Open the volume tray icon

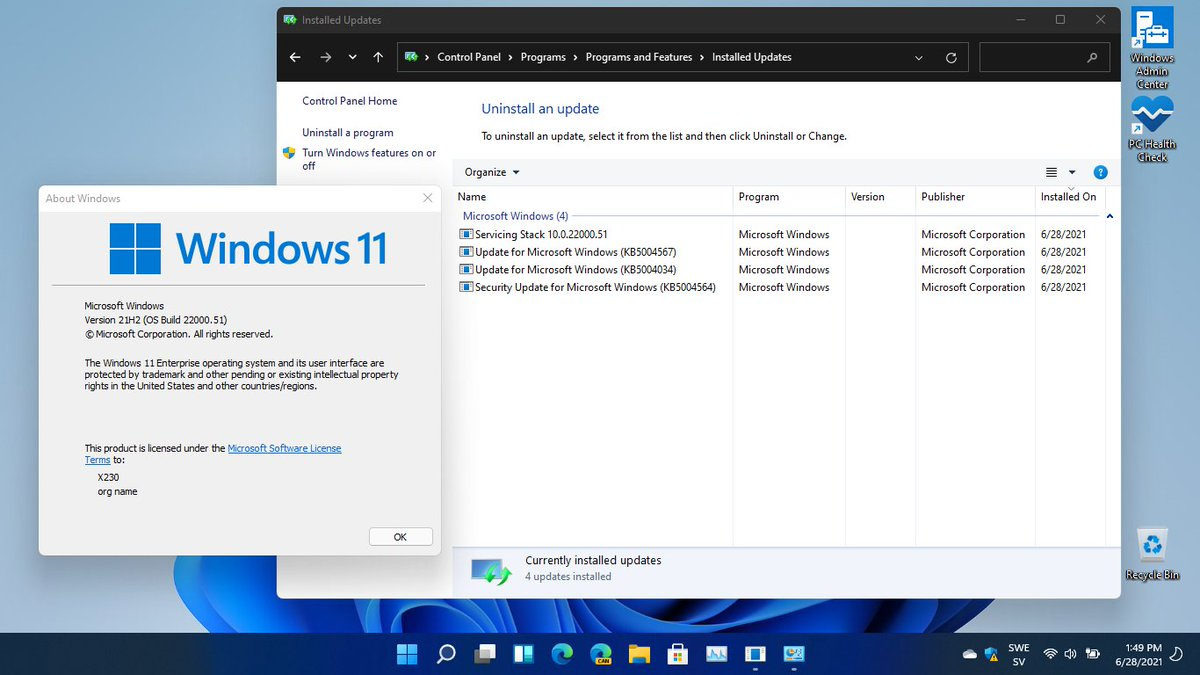pos(1070,654)
